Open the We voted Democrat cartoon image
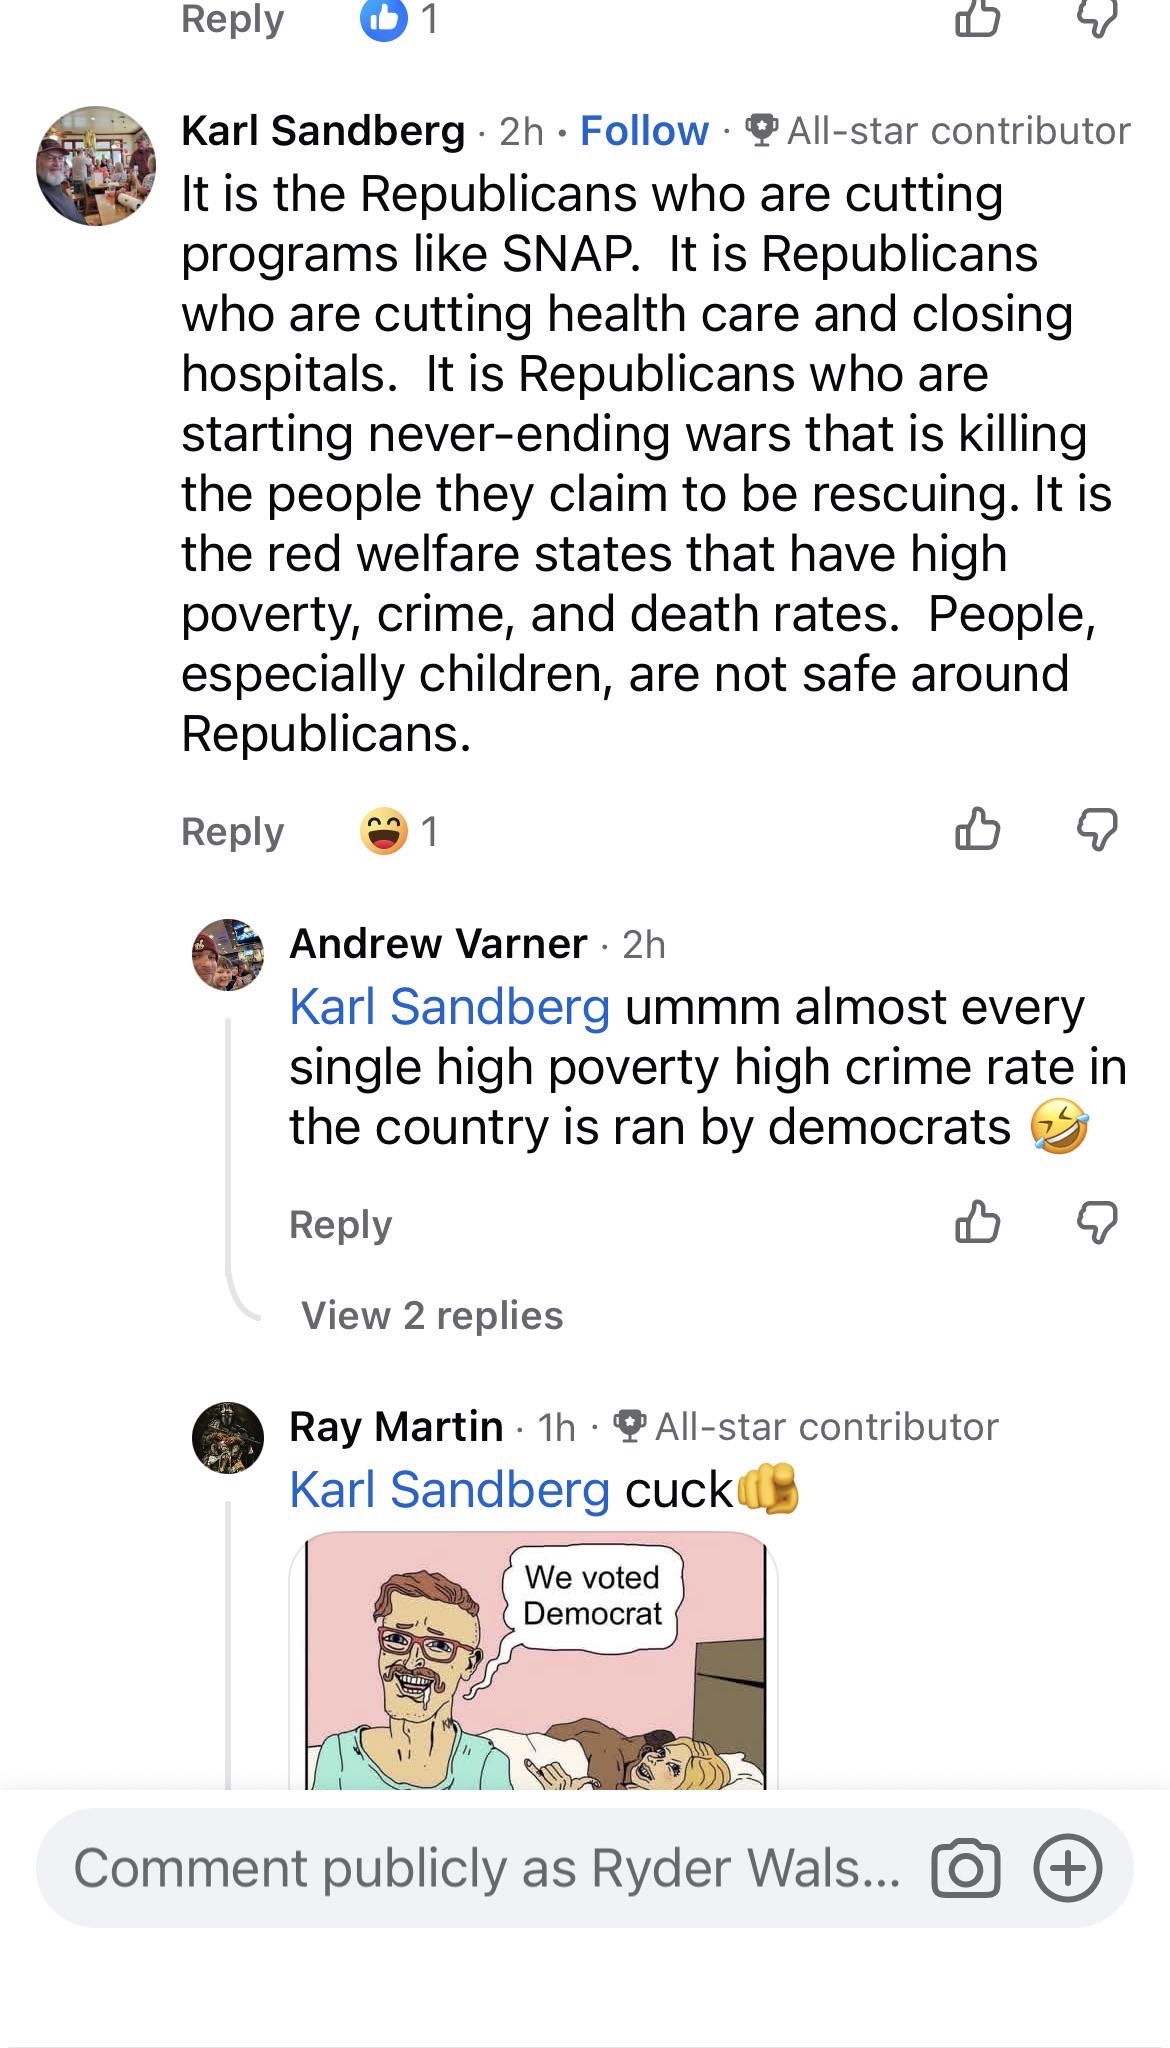Viewport: 1170px width, 2048px height. click(533, 1660)
